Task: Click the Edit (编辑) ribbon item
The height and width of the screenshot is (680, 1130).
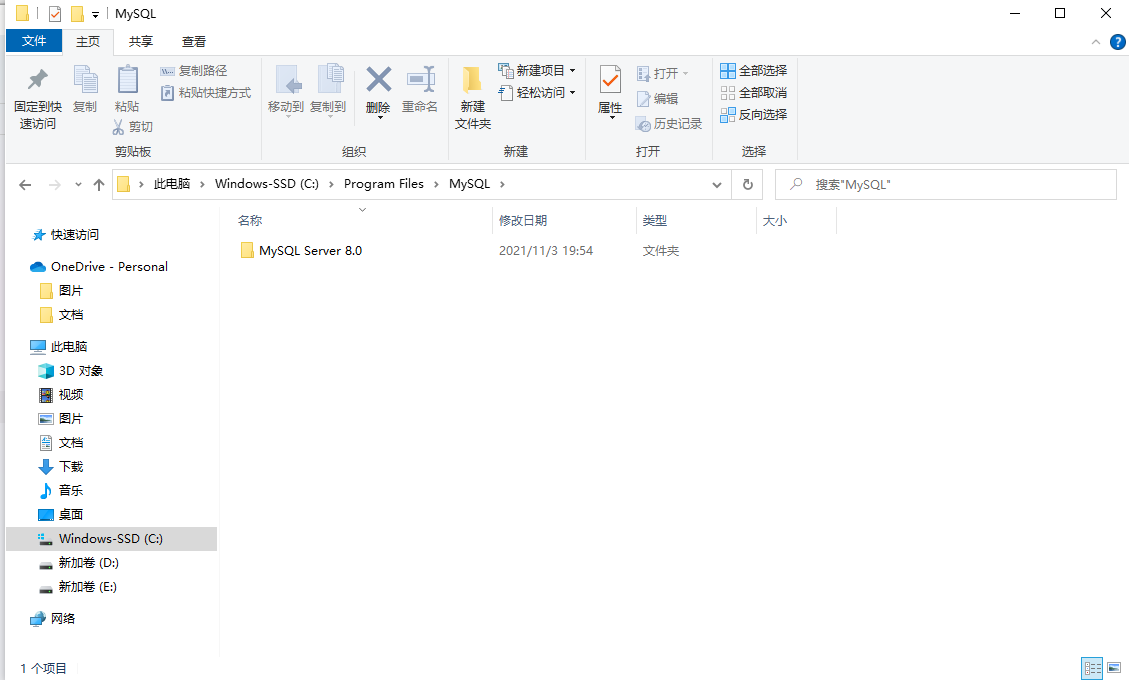Action: (657, 99)
